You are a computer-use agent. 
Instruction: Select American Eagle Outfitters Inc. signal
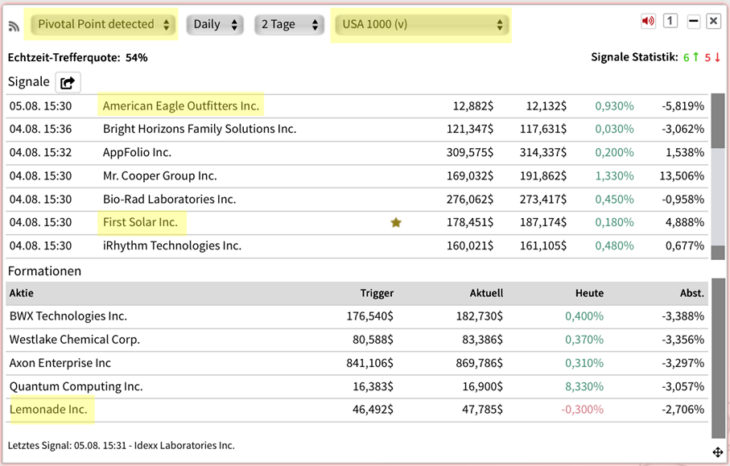coord(357,106)
